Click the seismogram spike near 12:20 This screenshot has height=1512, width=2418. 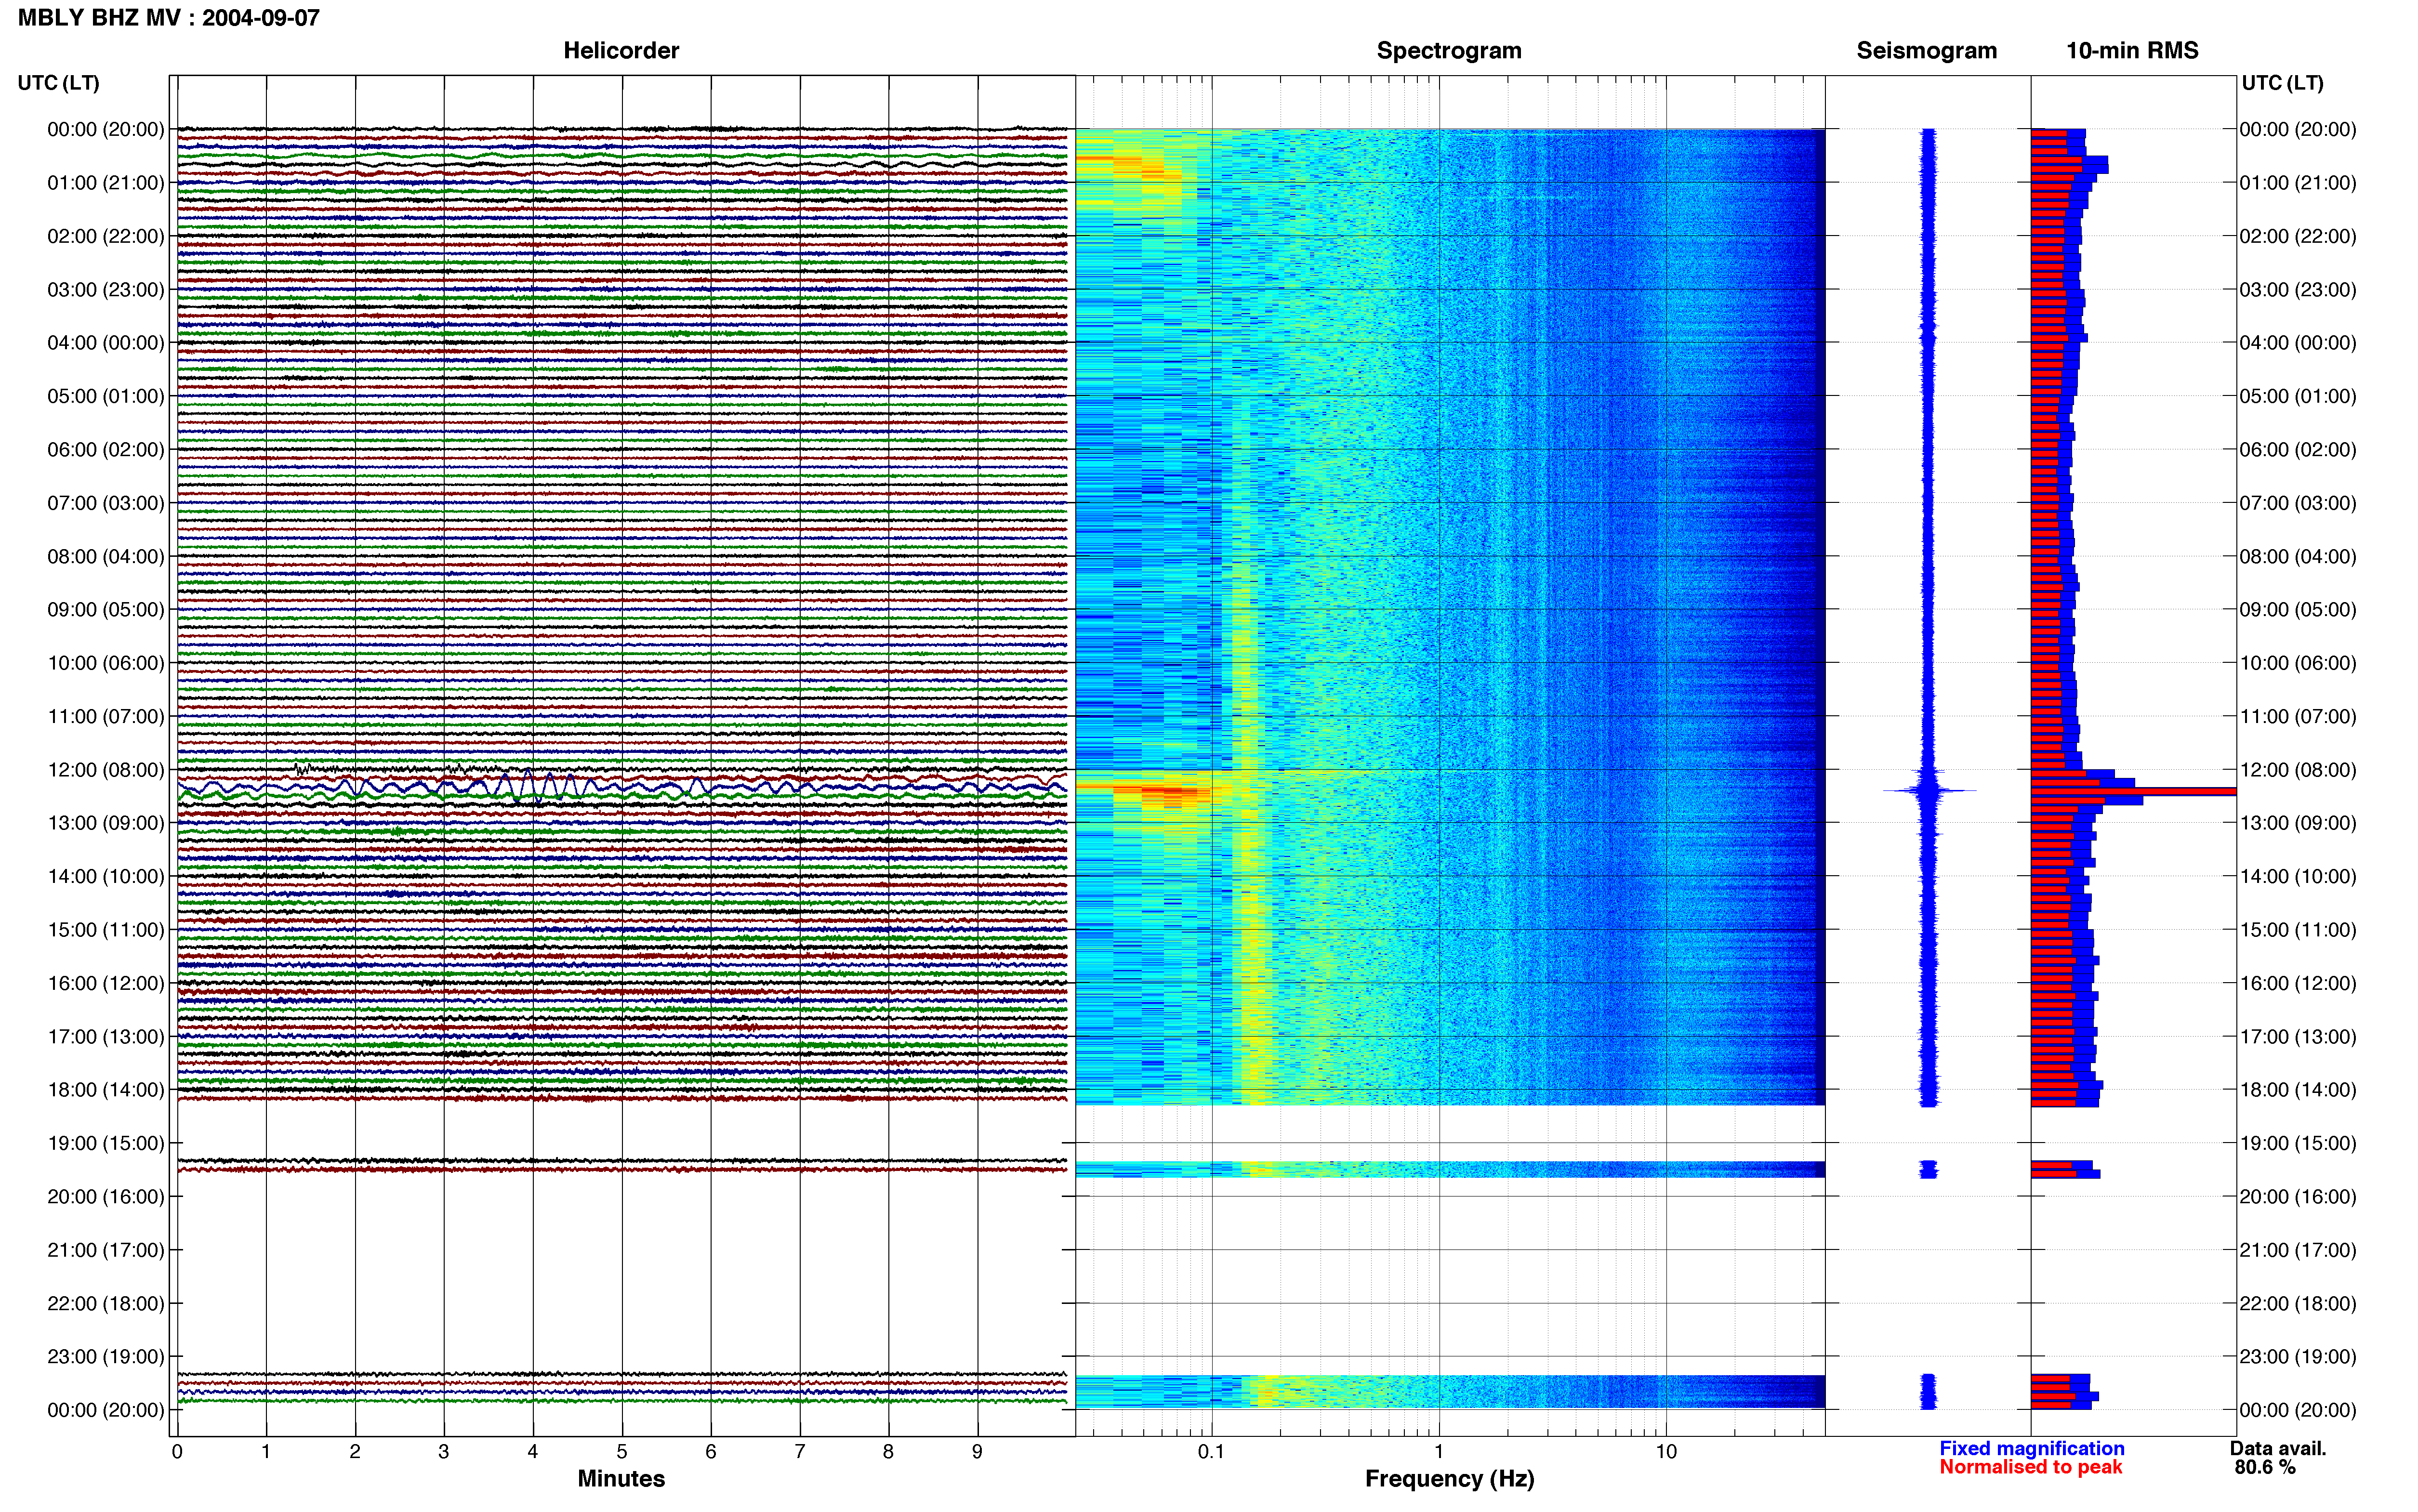point(1929,791)
